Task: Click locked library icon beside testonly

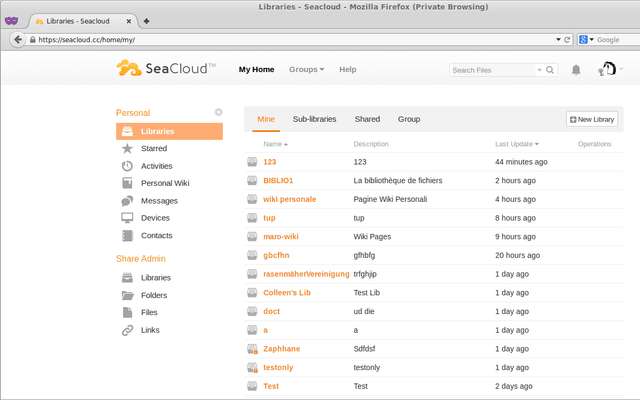Action: click(252, 368)
